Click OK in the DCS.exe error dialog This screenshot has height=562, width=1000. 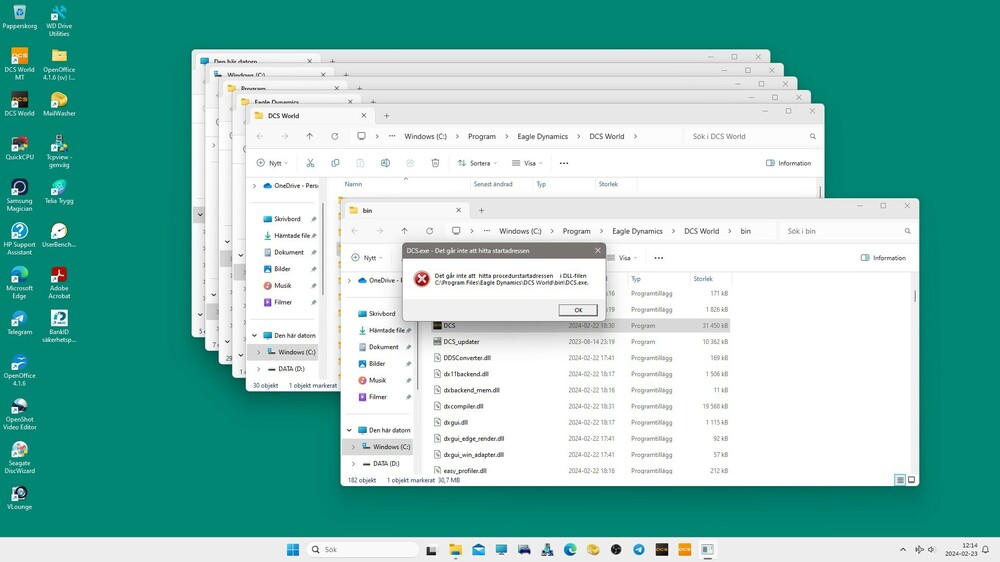(578, 310)
